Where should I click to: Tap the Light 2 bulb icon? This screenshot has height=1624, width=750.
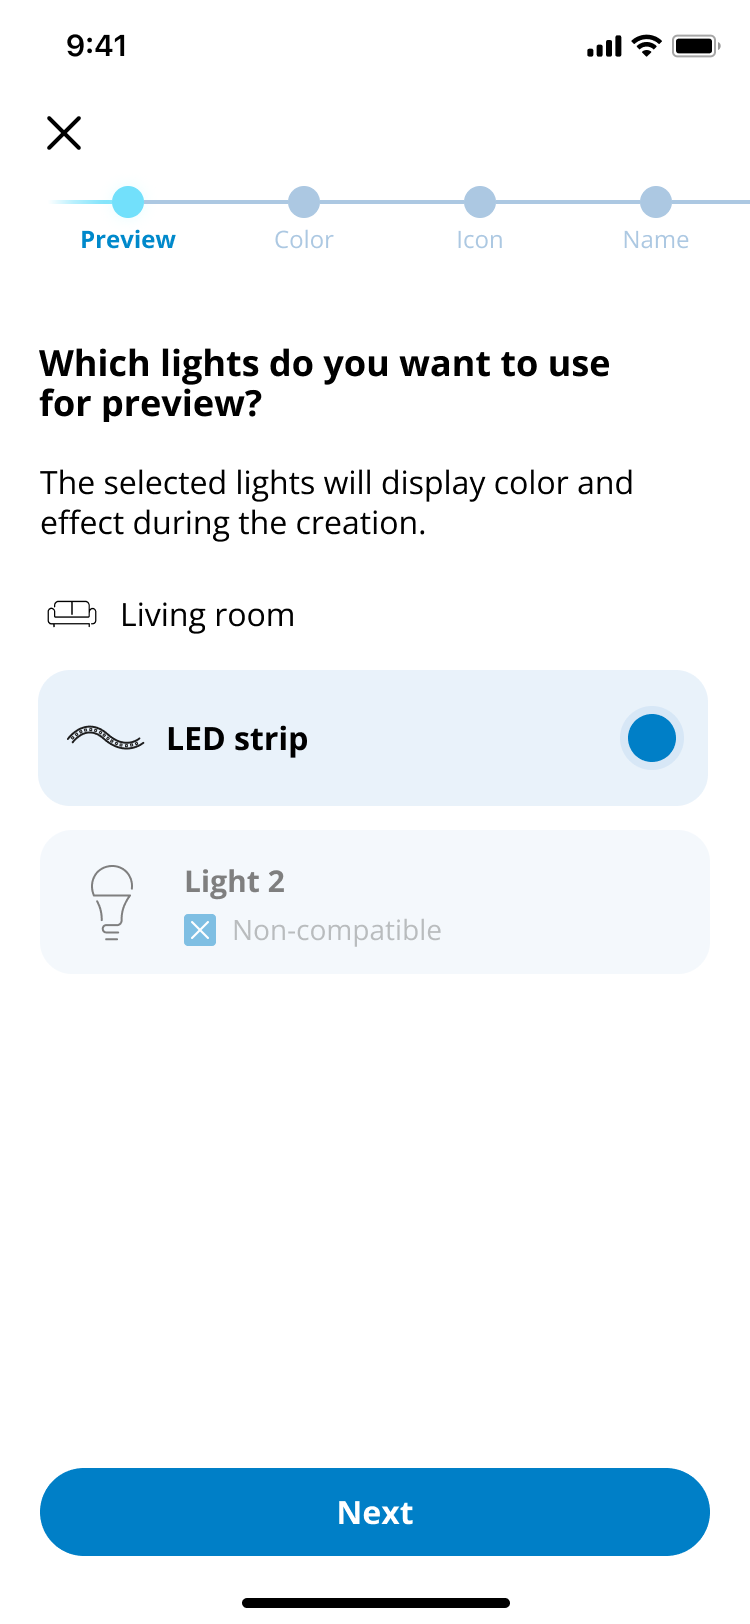coord(112,902)
